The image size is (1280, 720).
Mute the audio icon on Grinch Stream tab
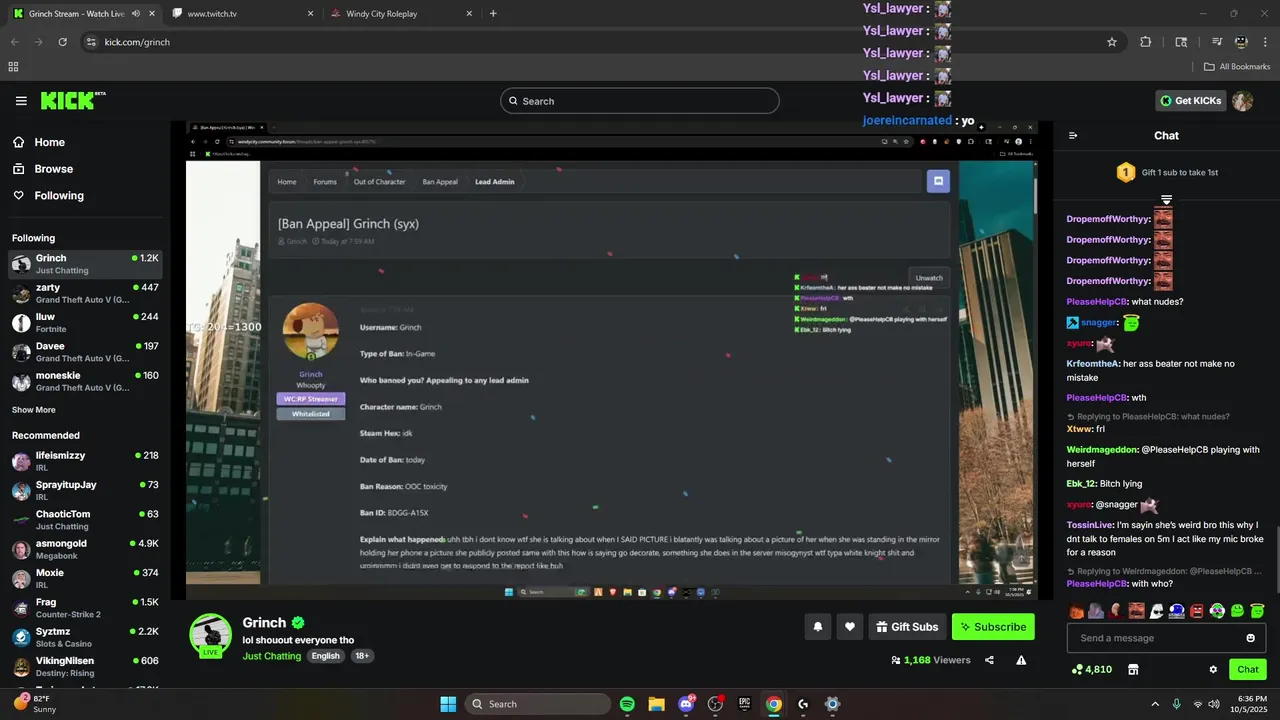coord(135,14)
